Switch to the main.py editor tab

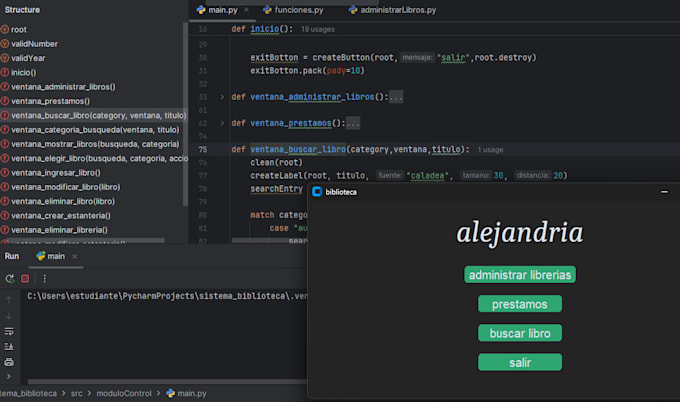click(x=222, y=10)
